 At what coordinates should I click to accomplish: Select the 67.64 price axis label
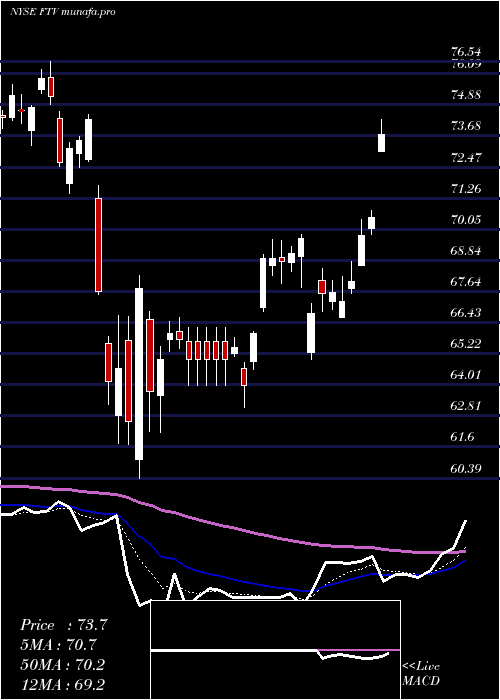pos(468,282)
